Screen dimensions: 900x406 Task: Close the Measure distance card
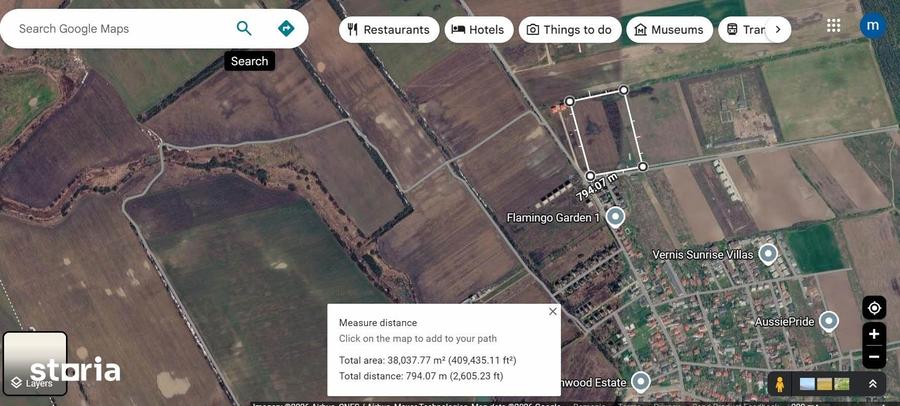click(x=552, y=311)
